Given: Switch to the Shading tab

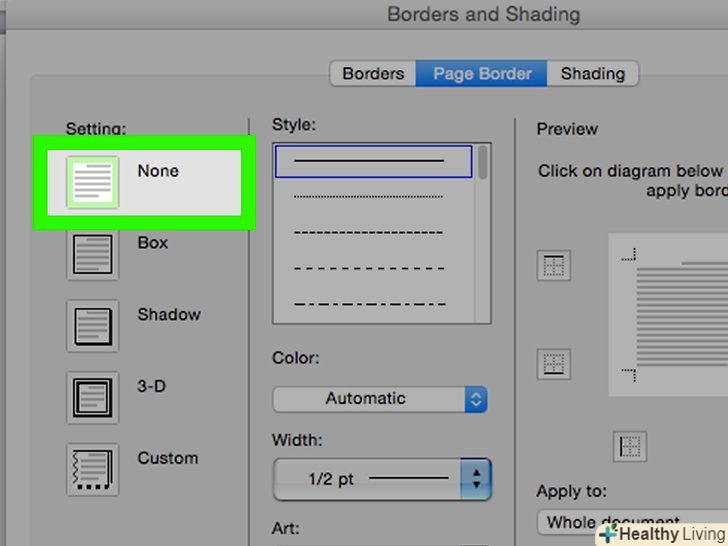Looking at the screenshot, I should coord(592,73).
